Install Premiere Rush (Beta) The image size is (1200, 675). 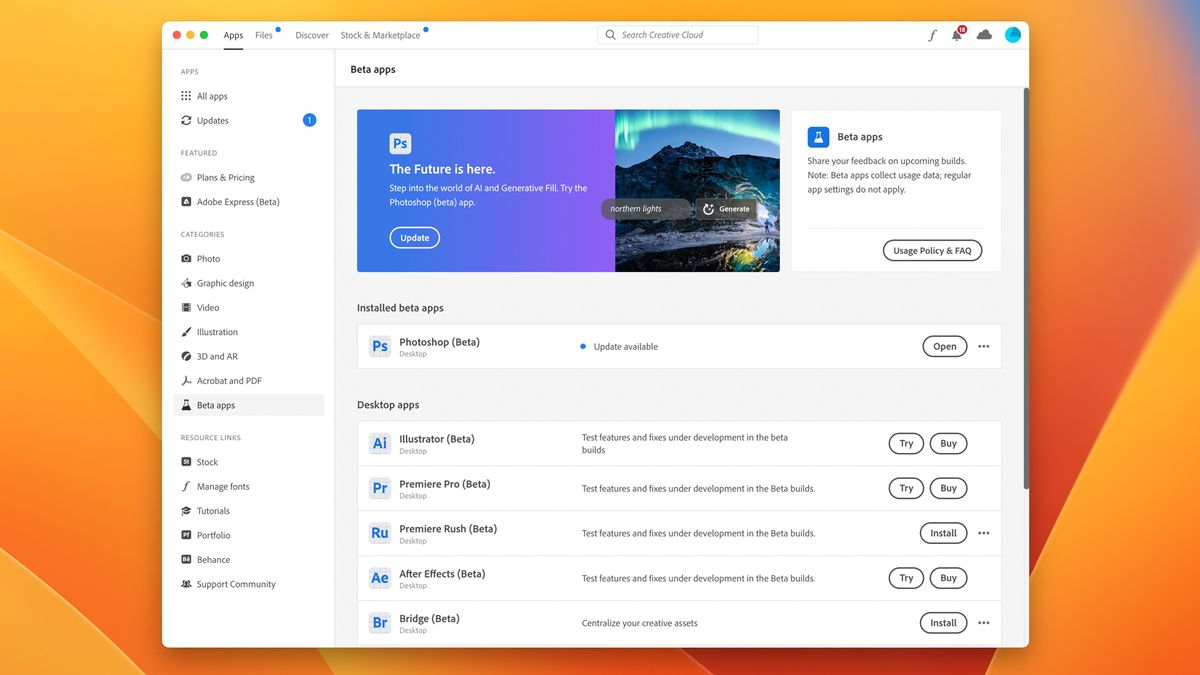pos(943,533)
